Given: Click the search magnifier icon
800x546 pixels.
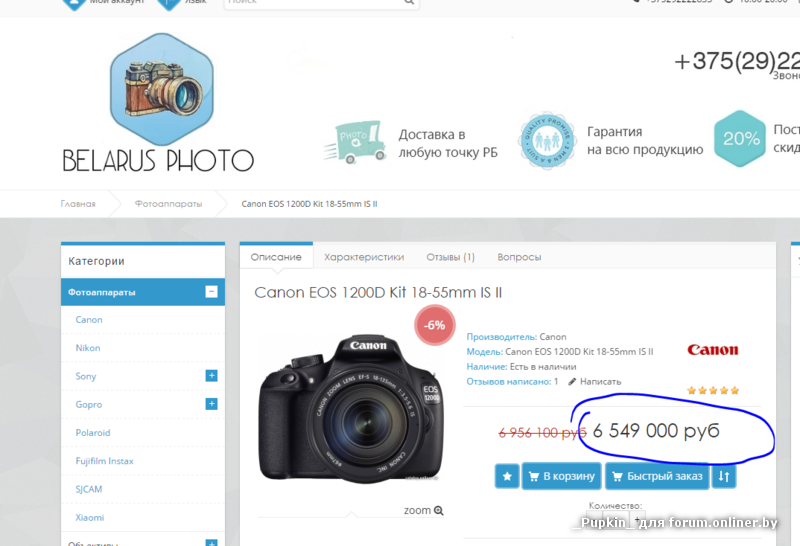Looking at the screenshot, I should 409,2.
